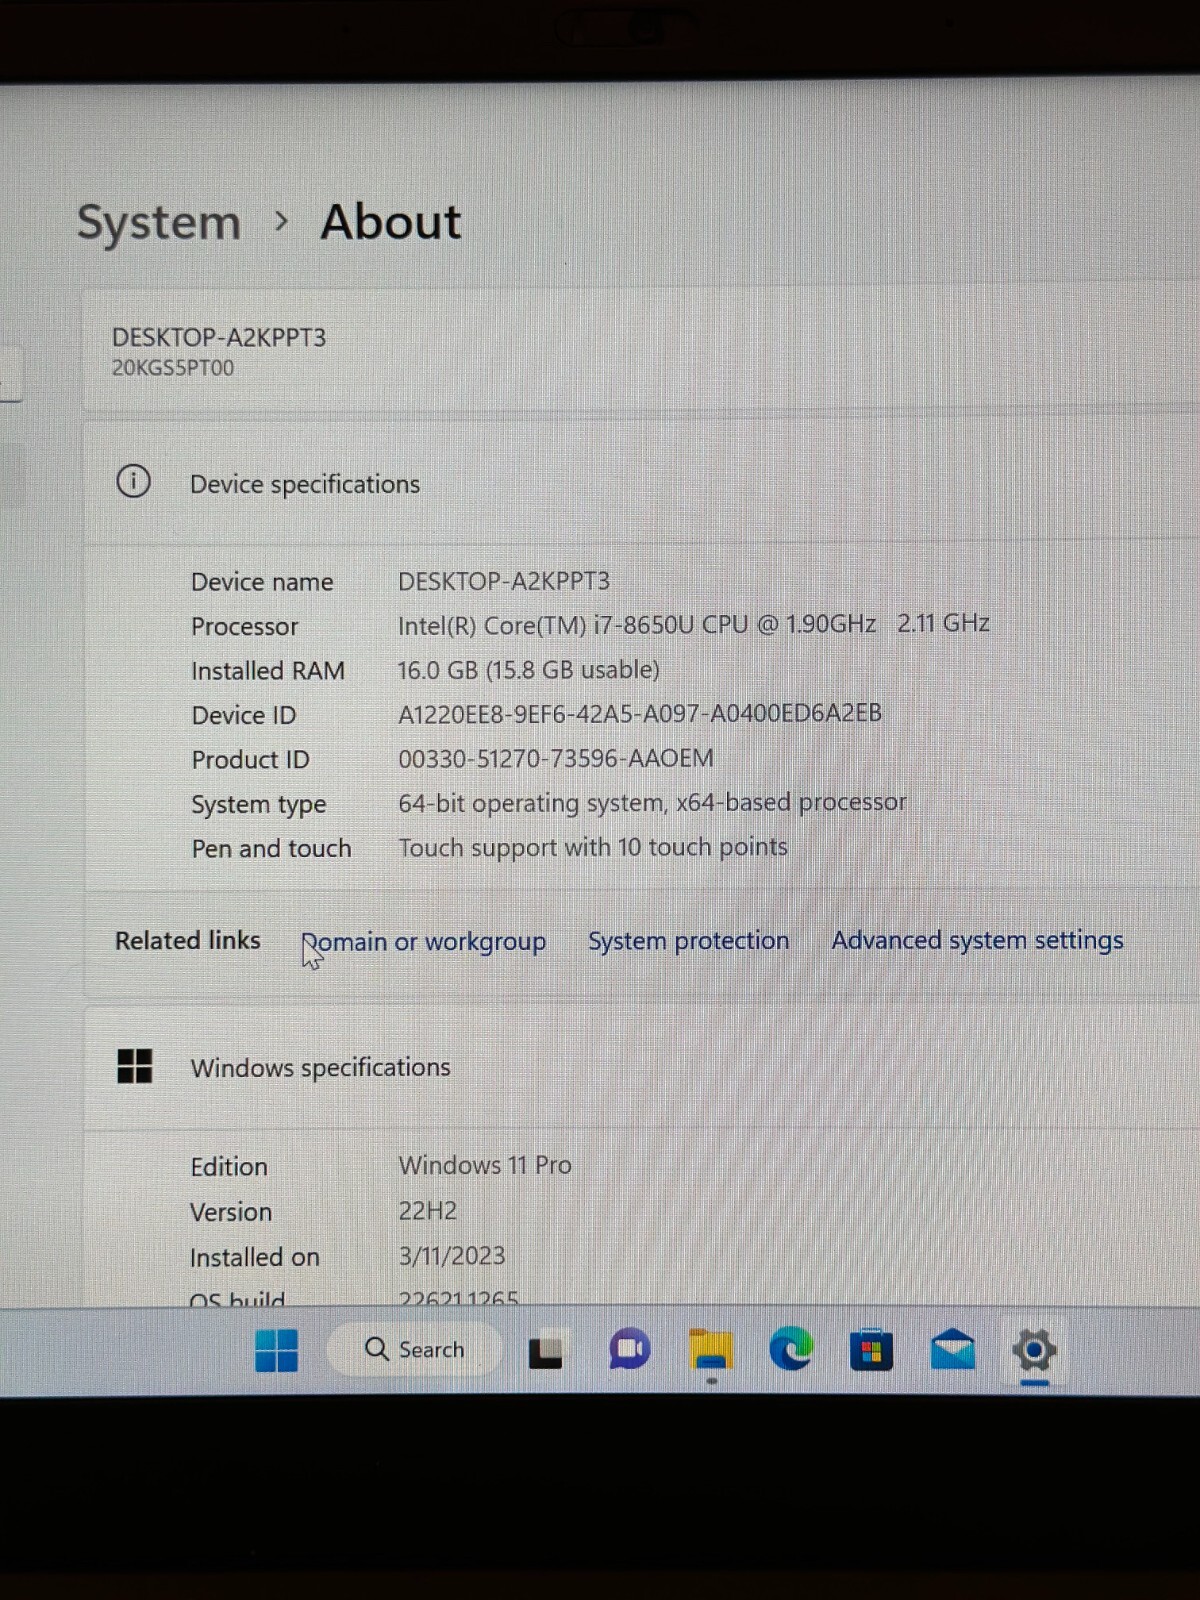The width and height of the screenshot is (1200, 1600).
Task: Click the taskbar Search box
Action: click(415, 1349)
